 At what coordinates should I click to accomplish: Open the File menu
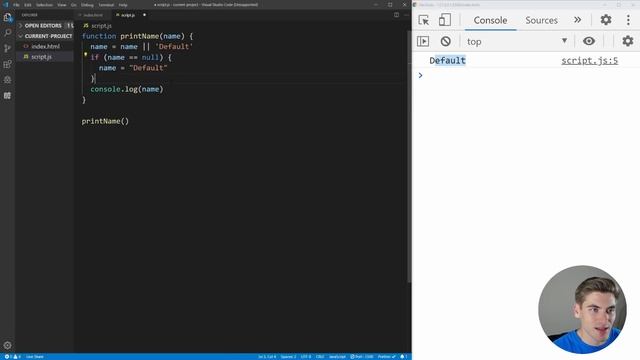tap(16, 5)
